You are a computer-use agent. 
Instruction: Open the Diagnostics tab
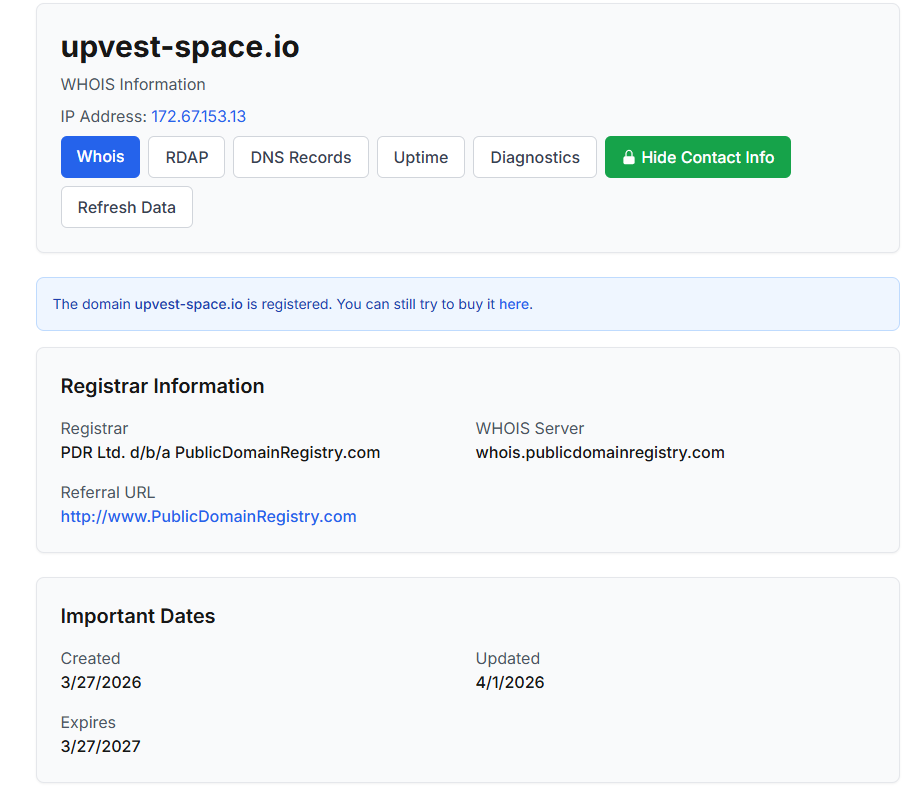click(534, 157)
